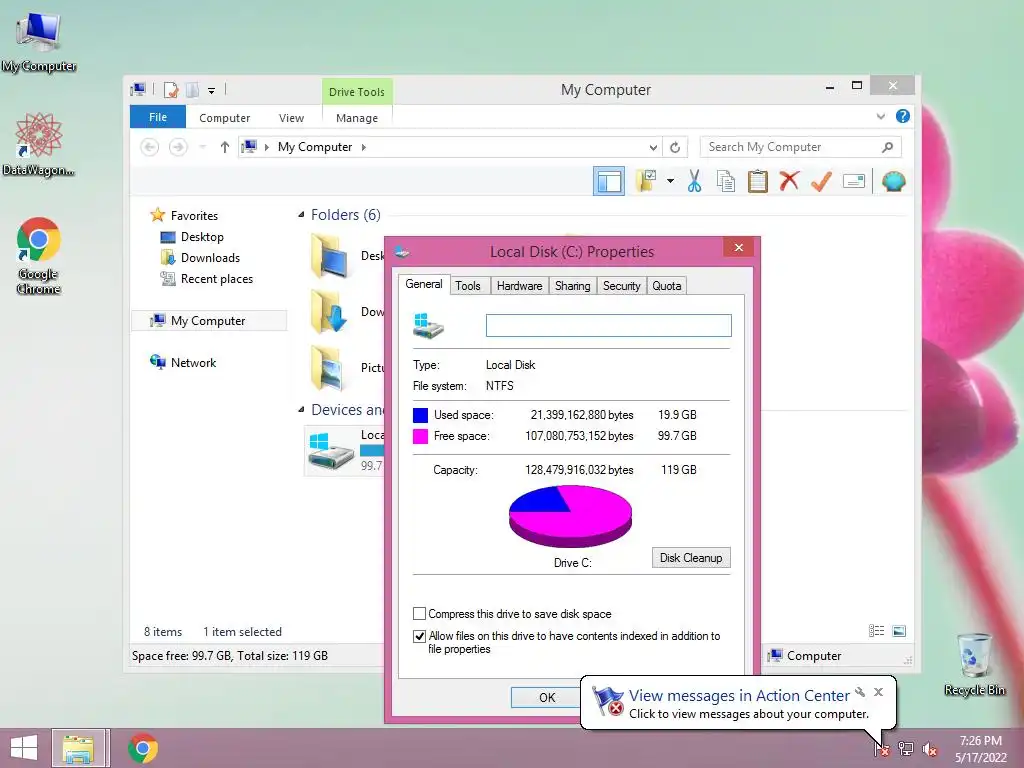The image size is (1024, 768).
Task: Switch to Tools tab in Properties dialog
Action: [x=468, y=286]
